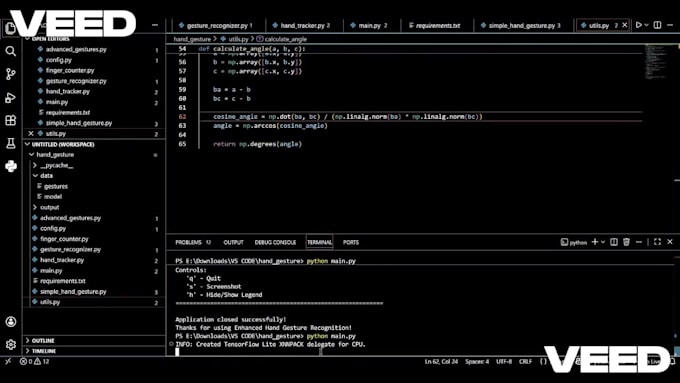Open the Ports panel tab
The height and width of the screenshot is (383, 680).
(351, 242)
